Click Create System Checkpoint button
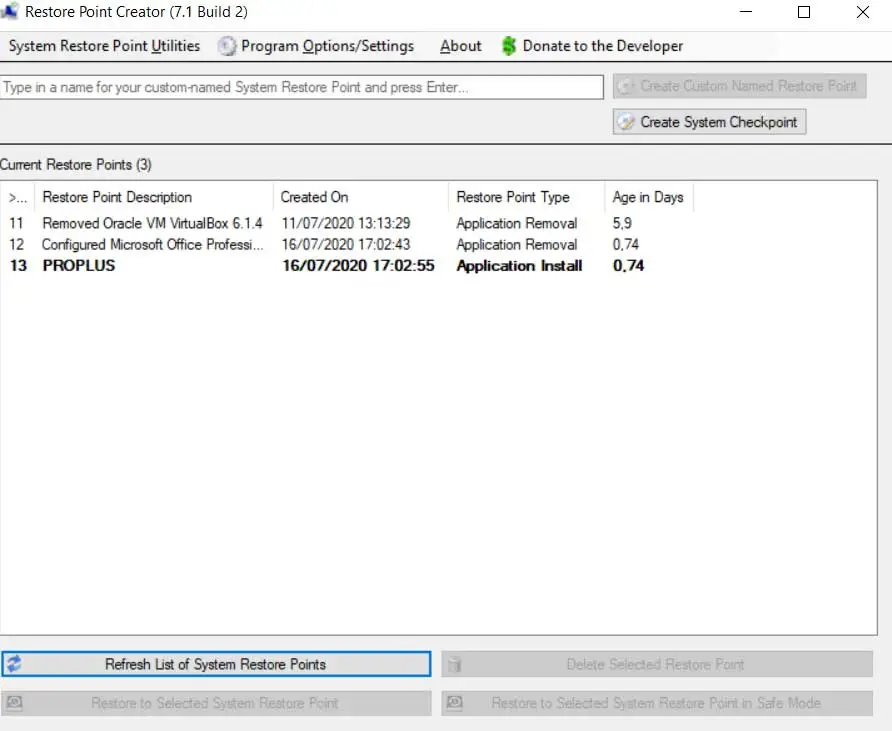Screen dimensions: 892x731 [x=709, y=122]
